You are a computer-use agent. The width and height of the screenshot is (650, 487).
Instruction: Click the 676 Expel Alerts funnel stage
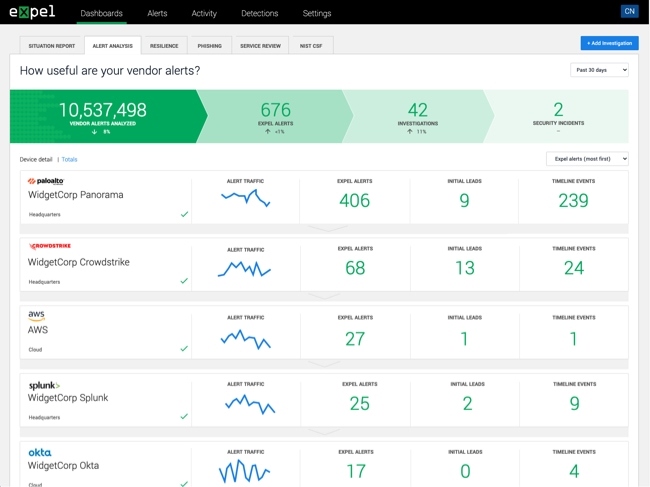[275, 116]
